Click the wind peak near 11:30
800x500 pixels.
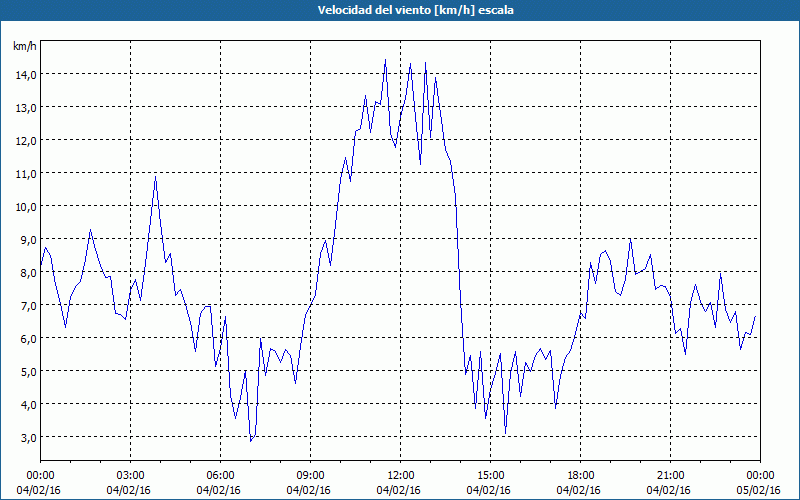[x=385, y=60]
